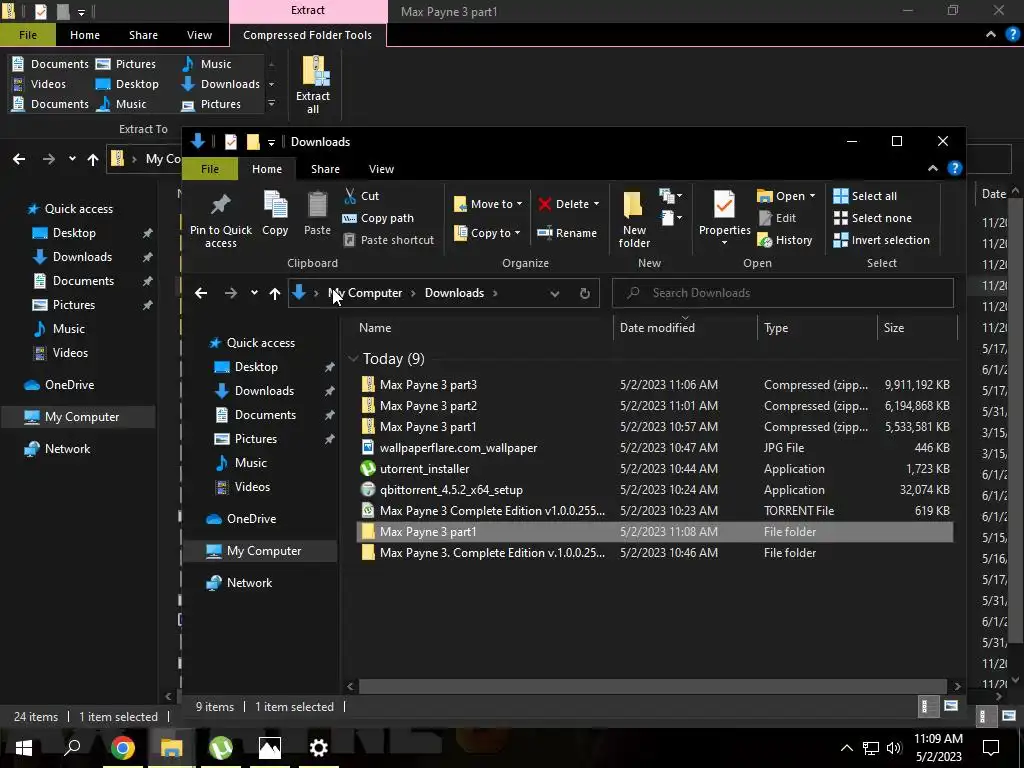Select Max Payne 3 Complete Edition TORRENT file
The image size is (1024, 768).
(x=655, y=511)
